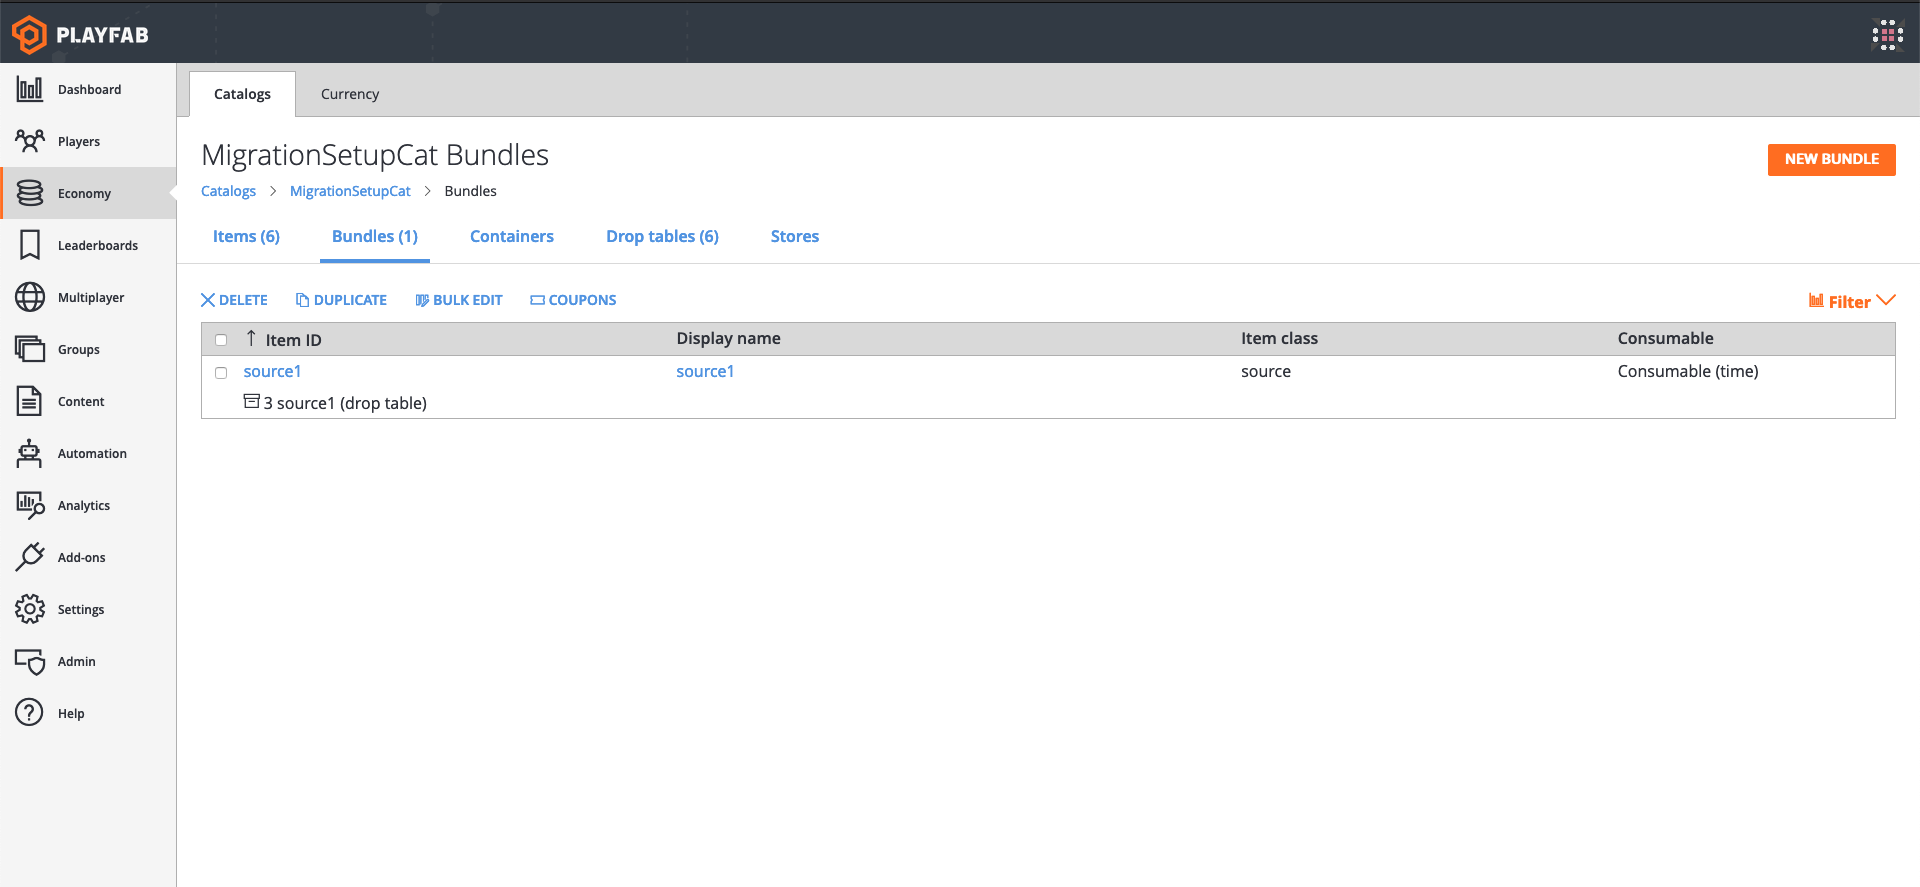Viewport: 1920px width, 887px height.
Task: Switch to the Catalogs tab
Action: point(242,94)
